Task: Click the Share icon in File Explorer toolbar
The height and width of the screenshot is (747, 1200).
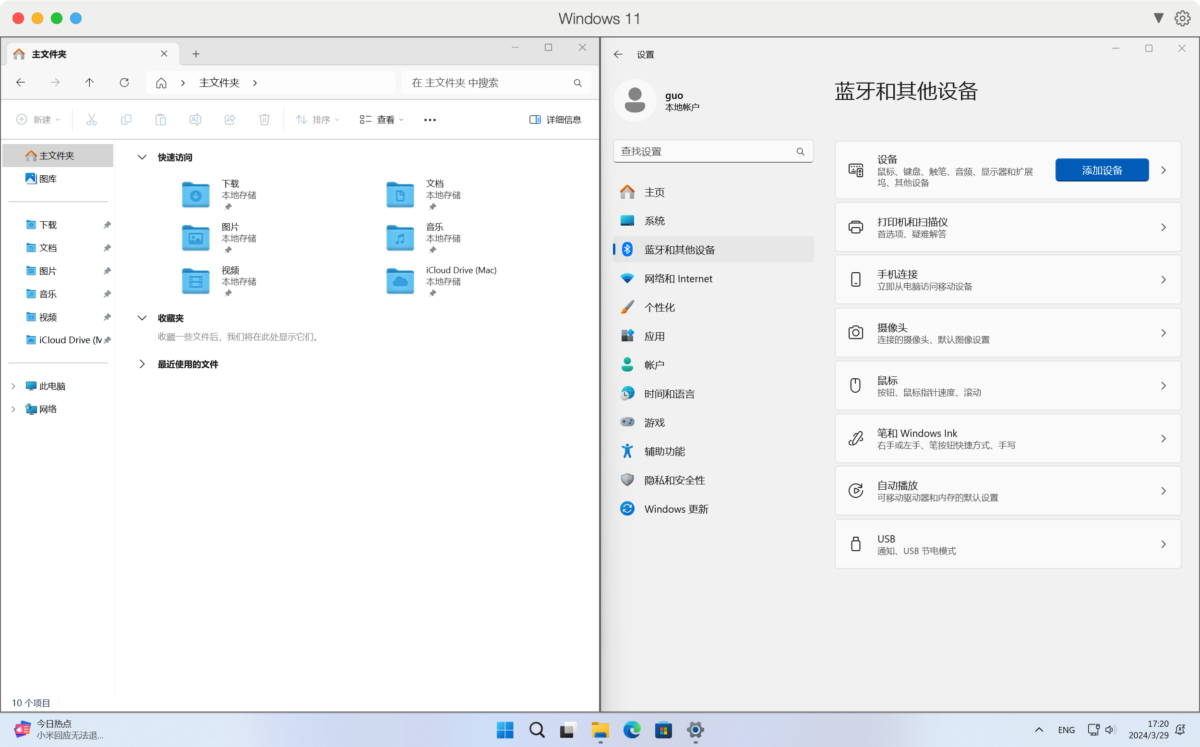Action: click(229, 120)
